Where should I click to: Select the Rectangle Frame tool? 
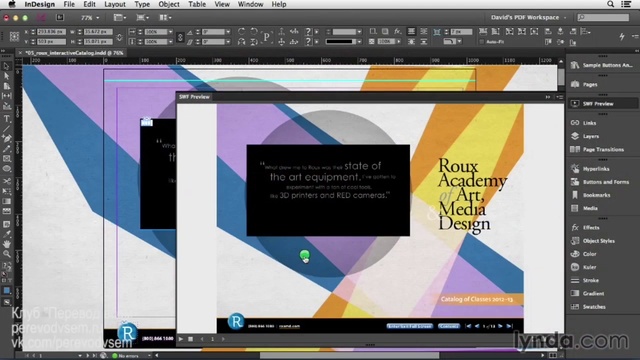pos(7,158)
